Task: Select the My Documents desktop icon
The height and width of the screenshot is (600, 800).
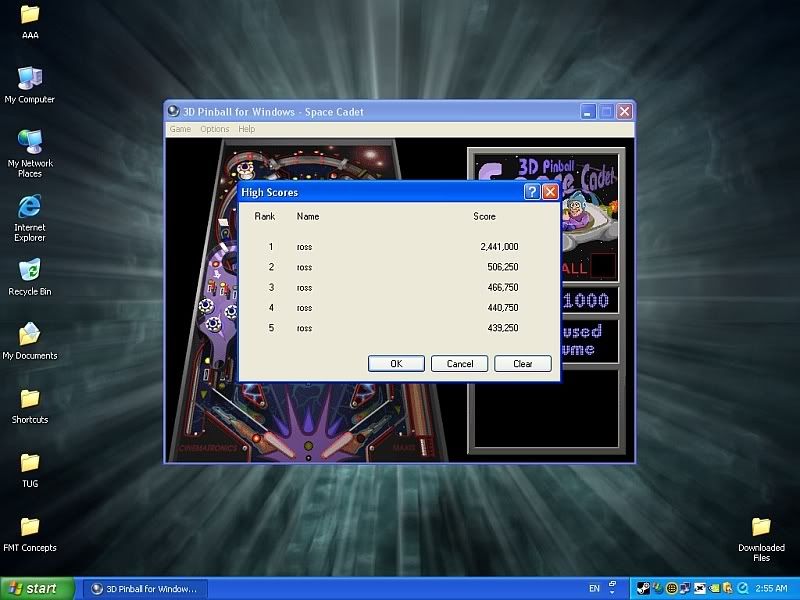Action: coord(30,341)
